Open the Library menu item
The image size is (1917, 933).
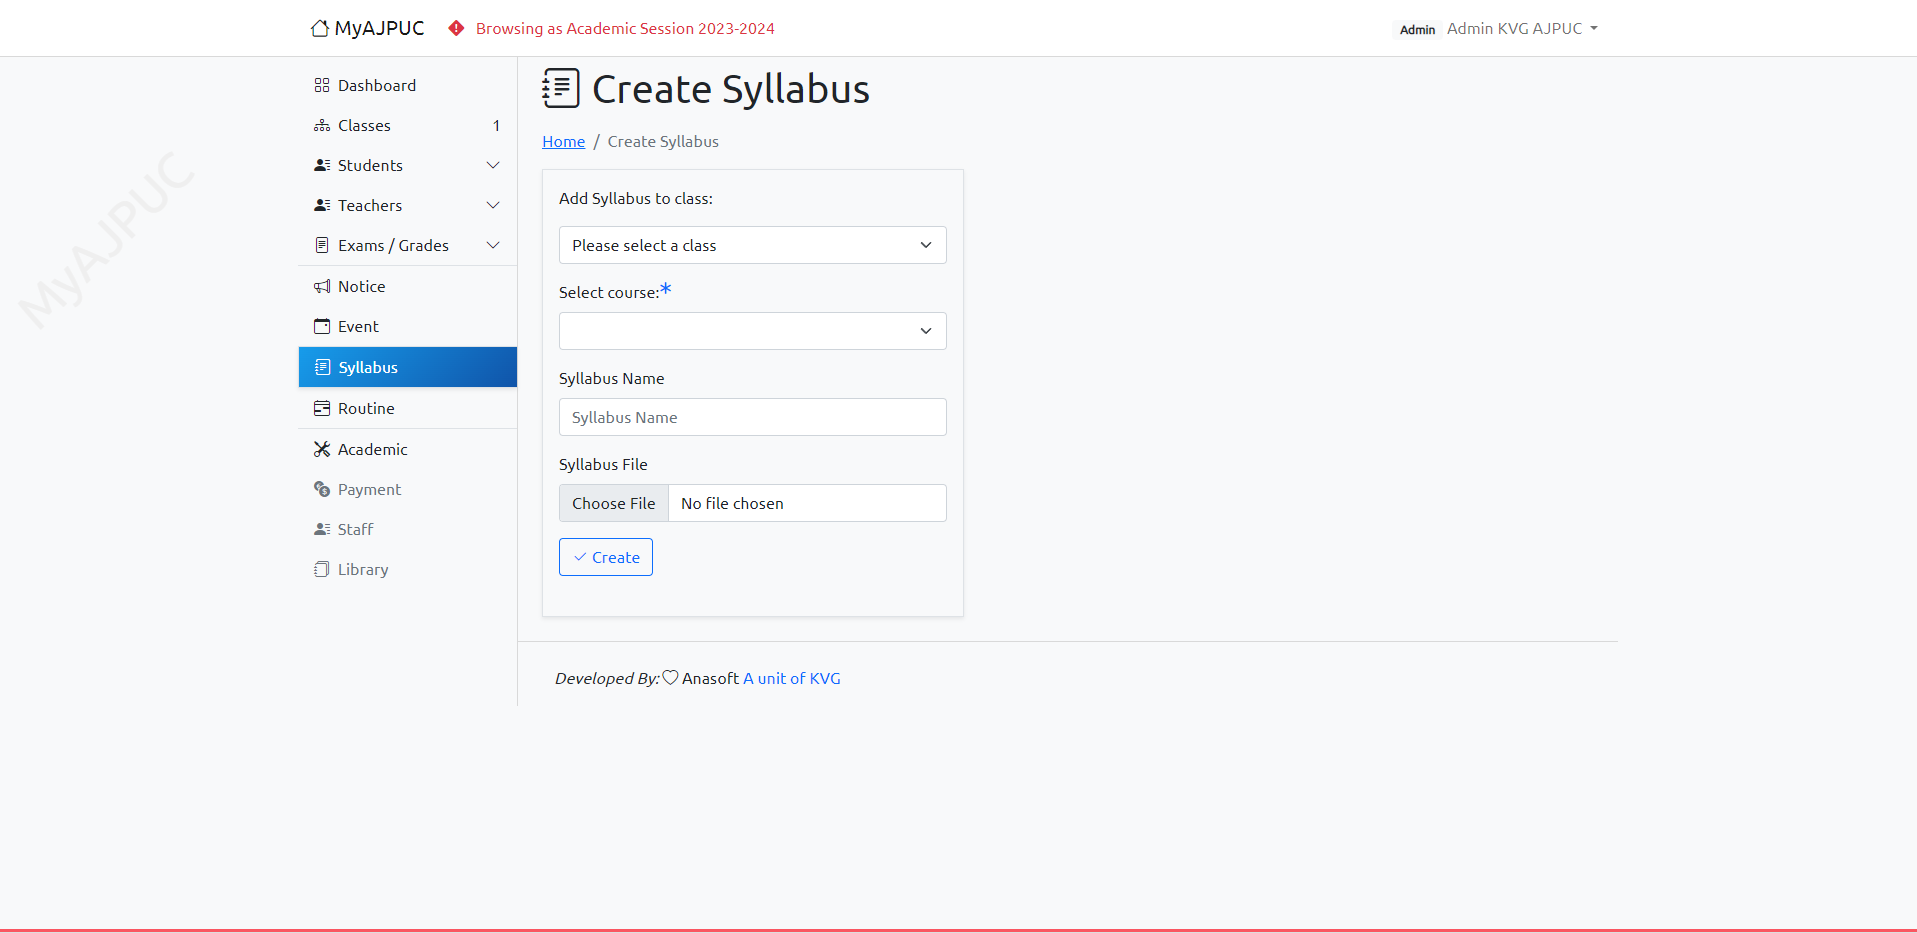click(x=408, y=569)
